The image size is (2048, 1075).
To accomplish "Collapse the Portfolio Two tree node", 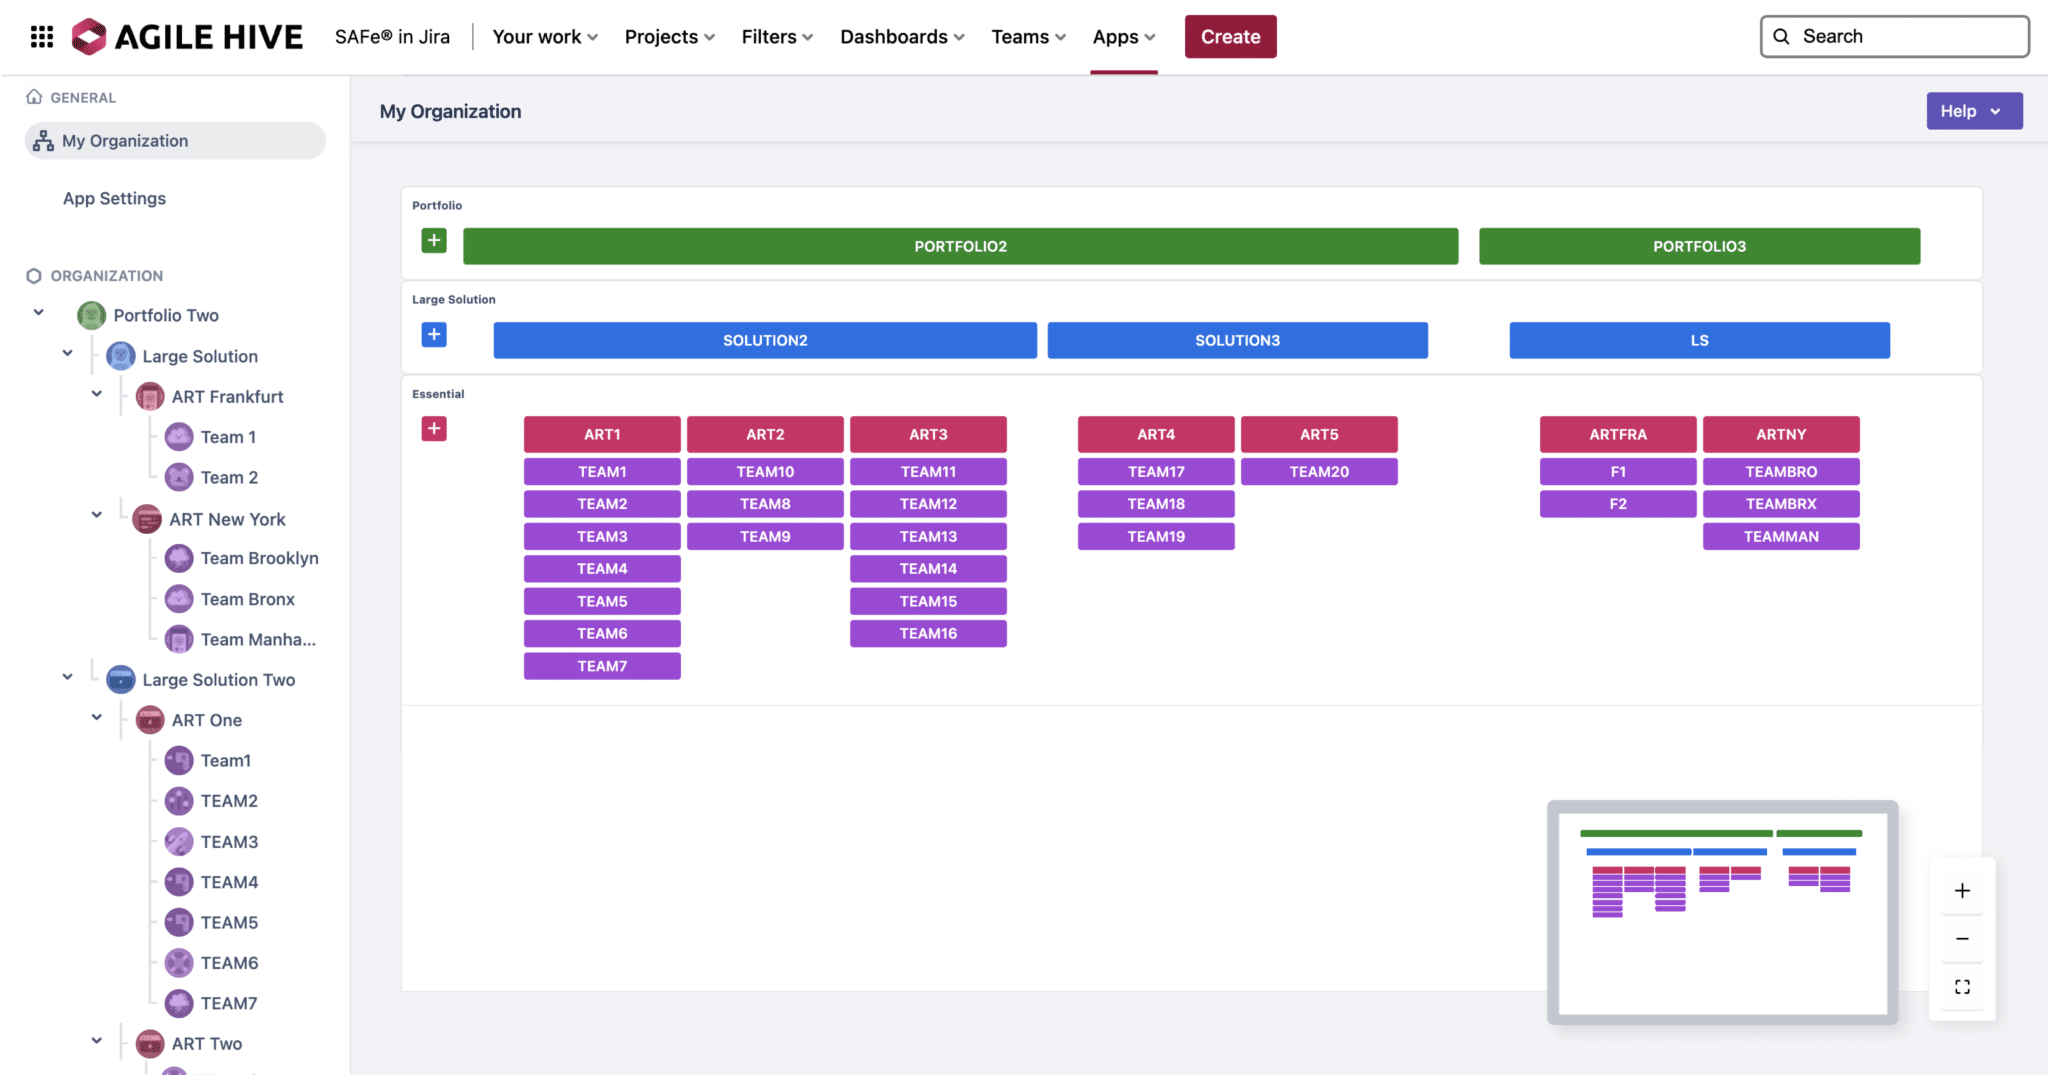I will (x=39, y=313).
